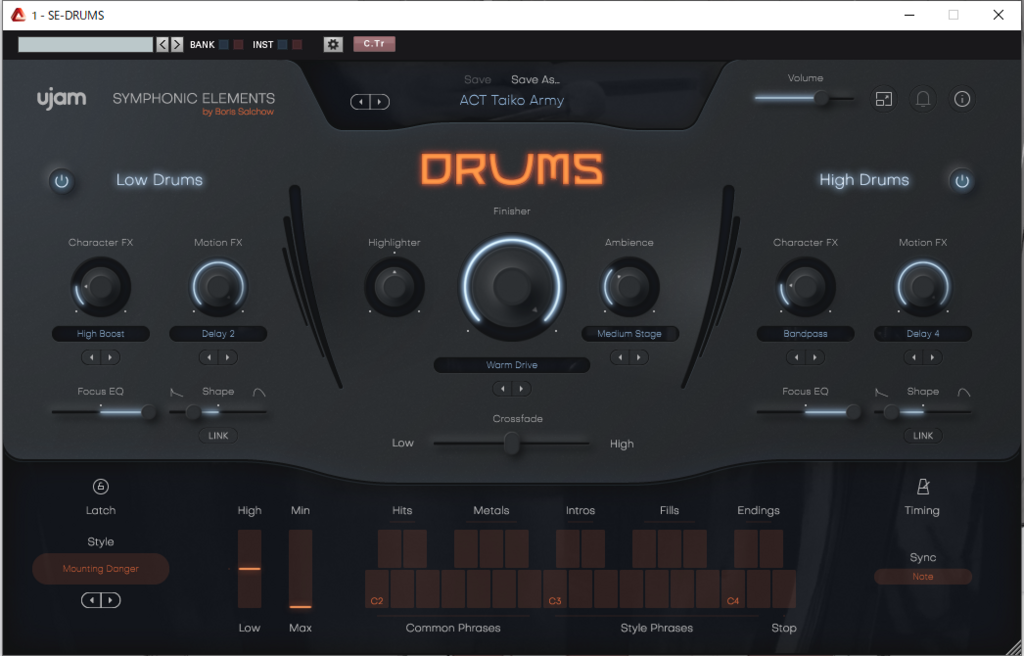Toggle the Low Drums power button
The width and height of the screenshot is (1024, 656).
(x=61, y=181)
